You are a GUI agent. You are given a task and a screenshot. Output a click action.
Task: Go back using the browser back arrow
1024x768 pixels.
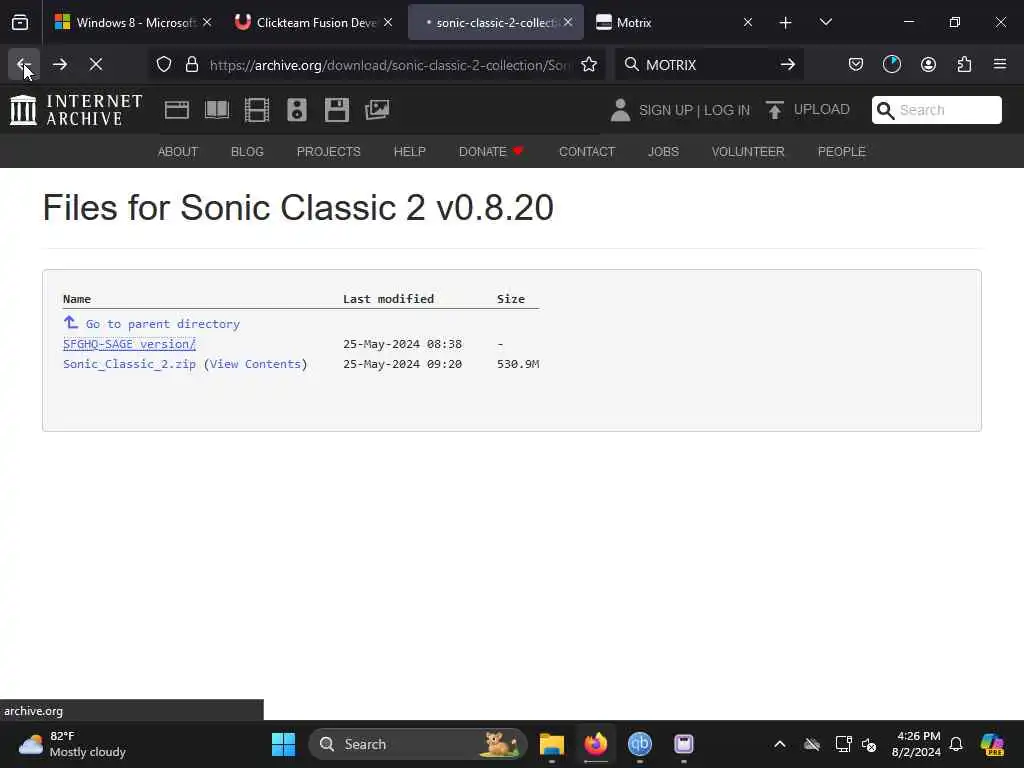point(24,65)
